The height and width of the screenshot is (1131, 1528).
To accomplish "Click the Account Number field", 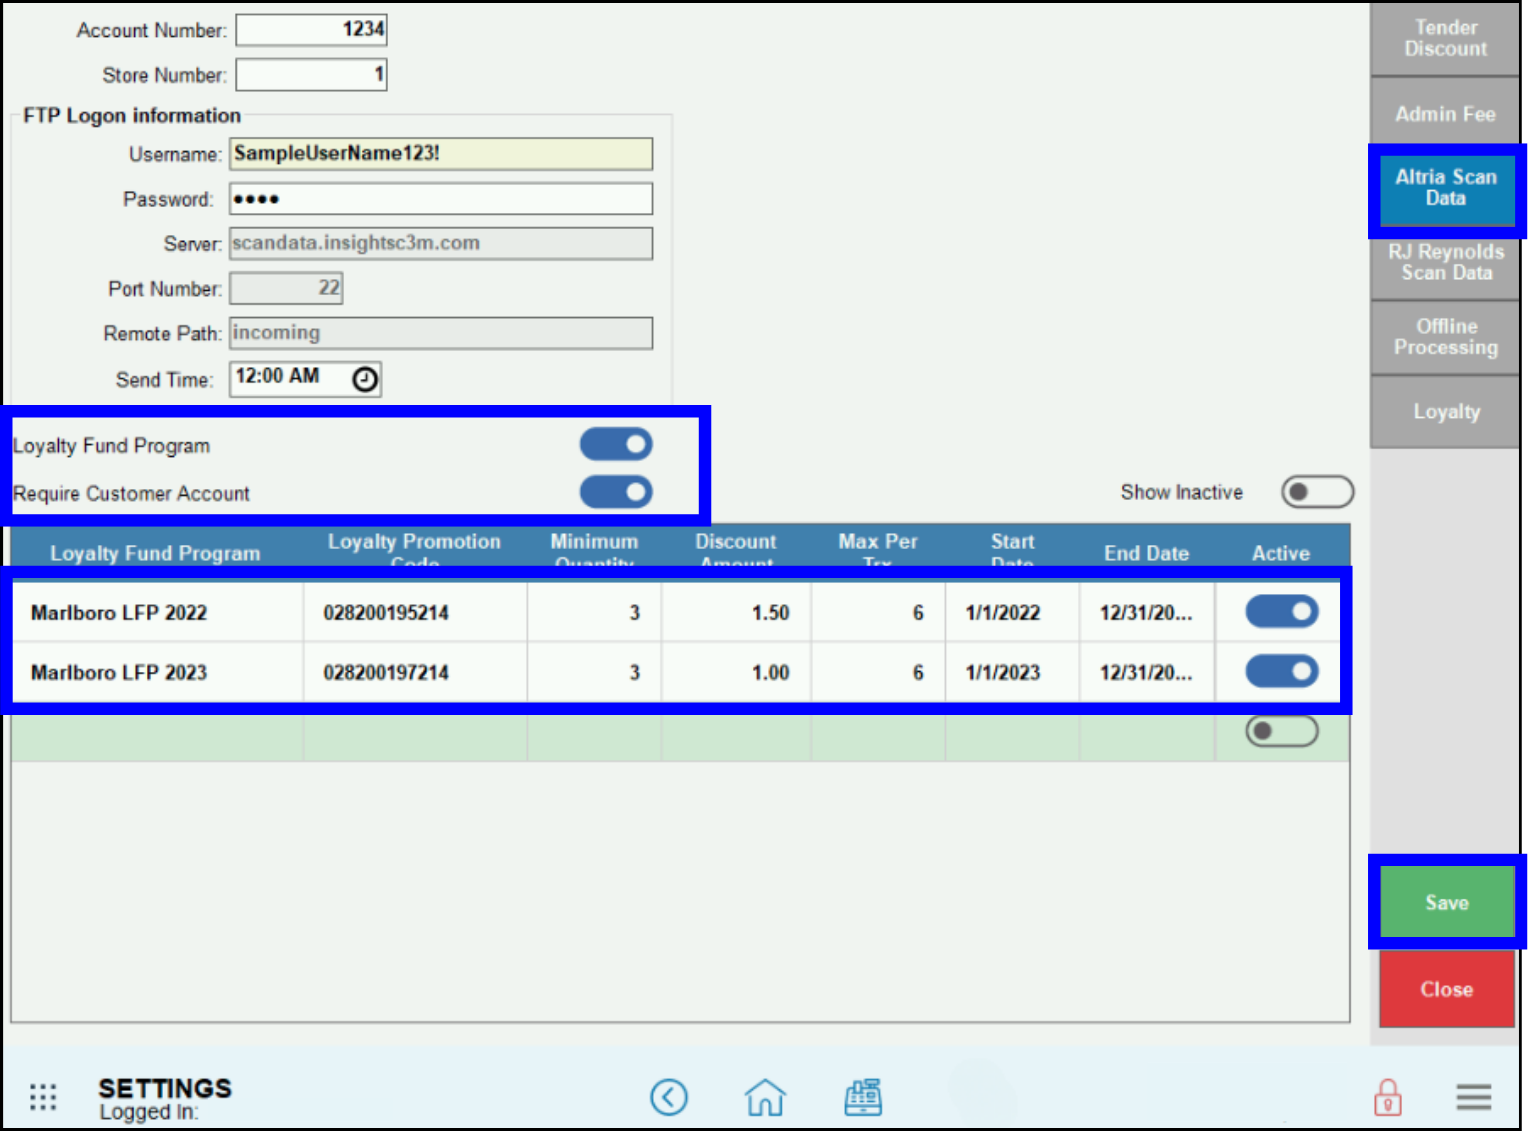I will tap(311, 30).
